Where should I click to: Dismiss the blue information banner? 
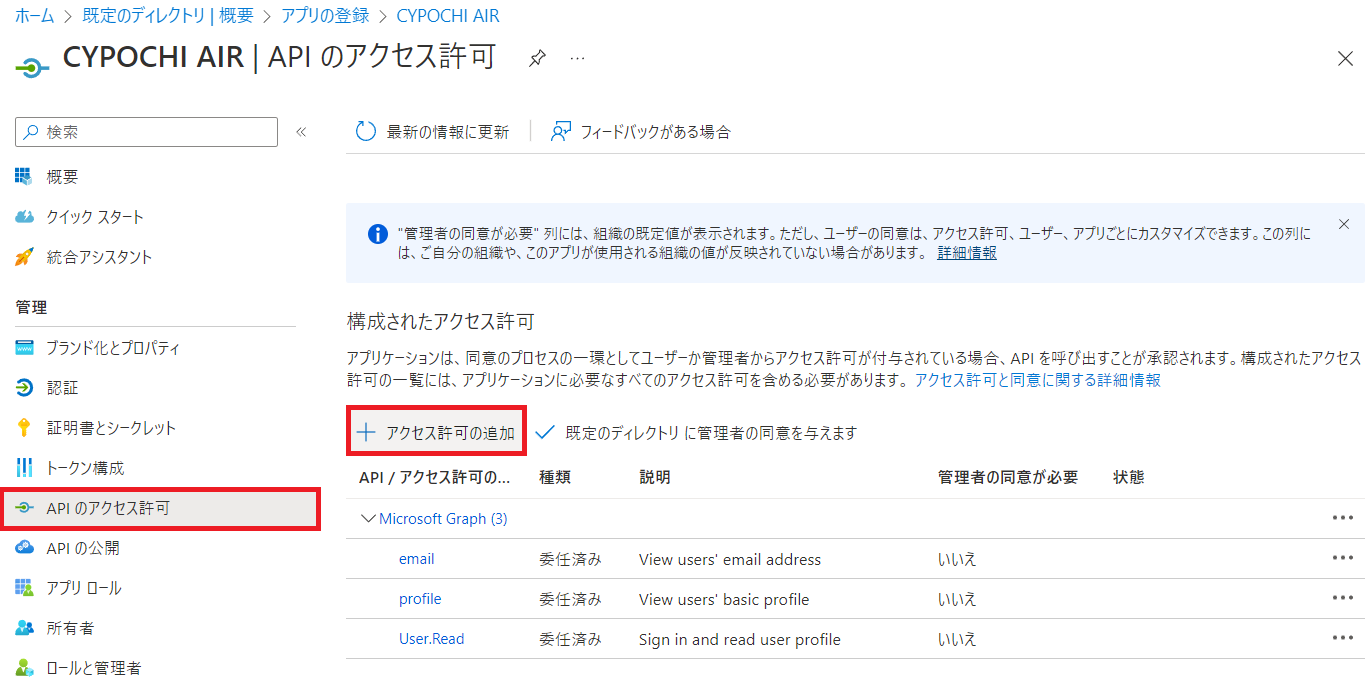[x=1344, y=224]
